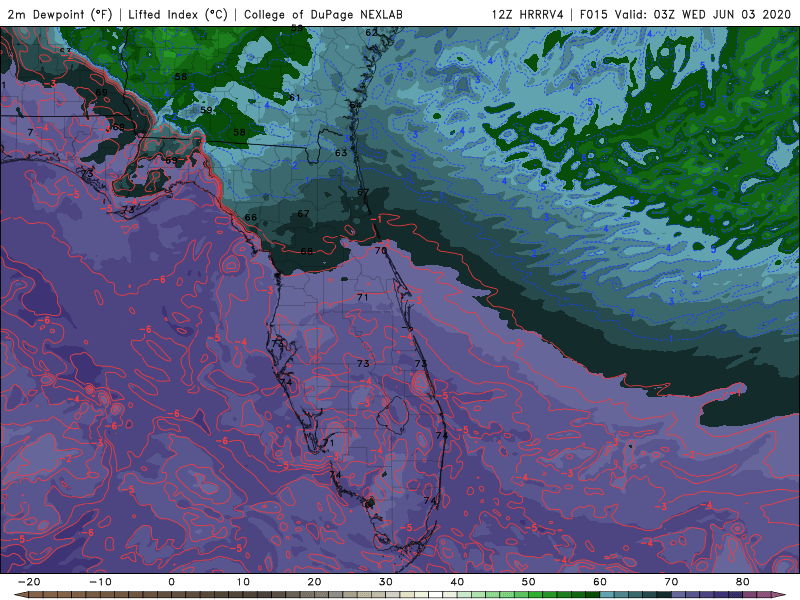Click the 68 dewpoint reading on the map

click(x=307, y=251)
